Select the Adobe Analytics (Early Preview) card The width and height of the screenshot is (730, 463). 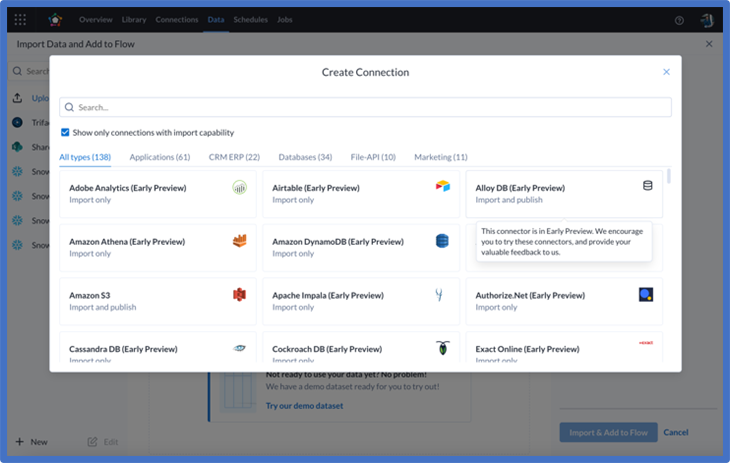(158, 194)
